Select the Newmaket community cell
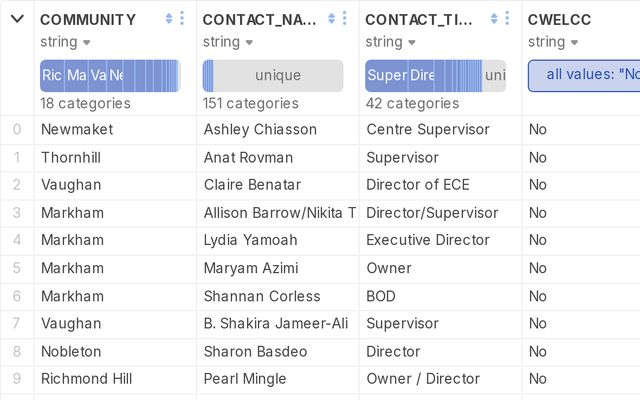 [x=77, y=129]
